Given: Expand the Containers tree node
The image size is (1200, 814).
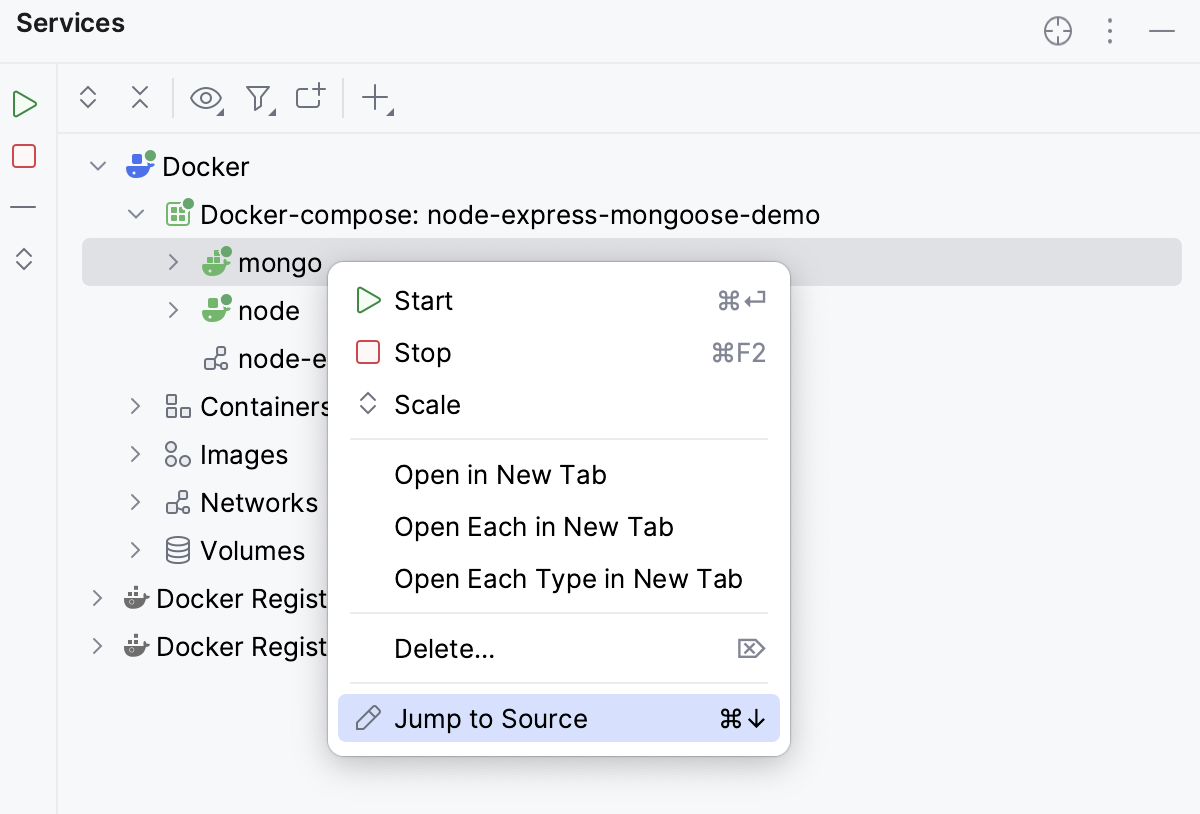Looking at the screenshot, I should click(x=135, y=406).
